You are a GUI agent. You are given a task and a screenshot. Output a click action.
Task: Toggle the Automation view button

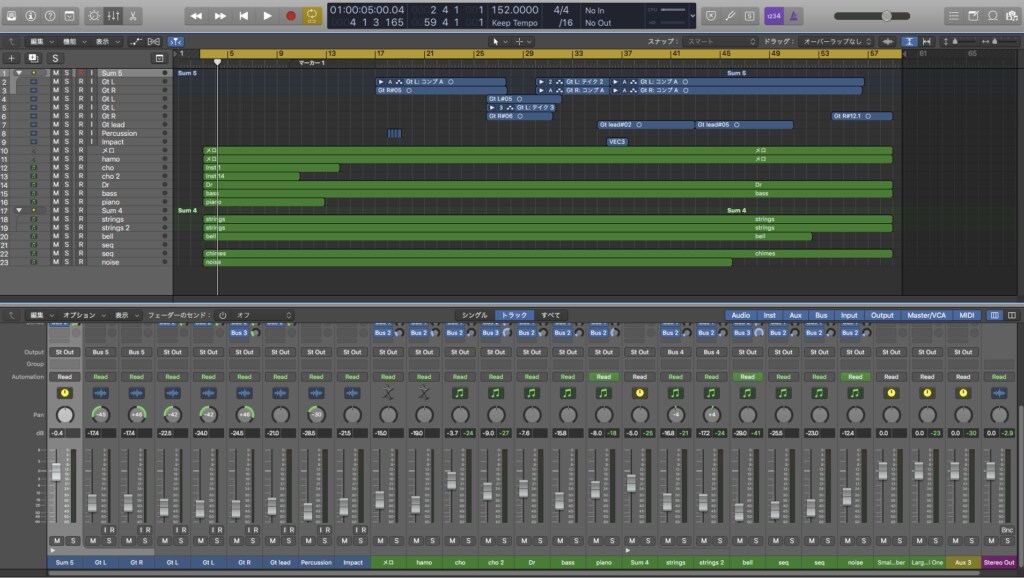pyautogui.click(x=135, y=41)
